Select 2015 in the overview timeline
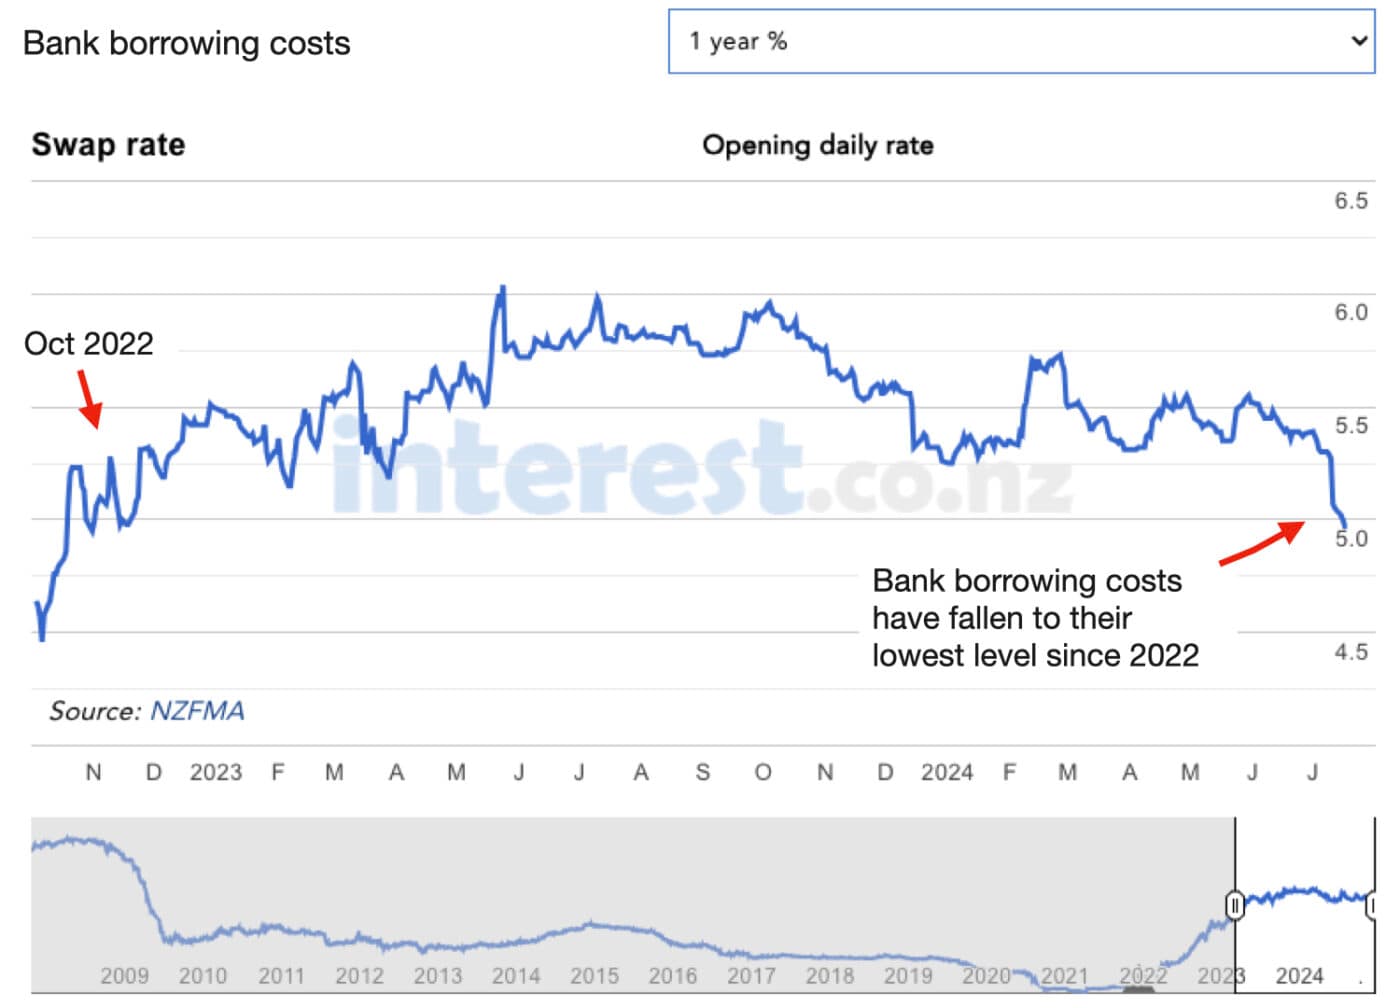The image size is (1400, 1008). (x=594, y=975)
